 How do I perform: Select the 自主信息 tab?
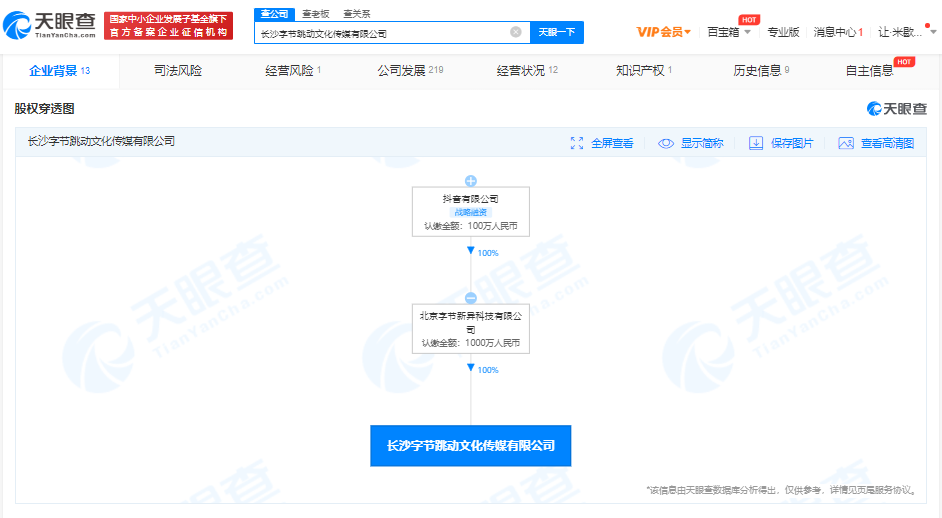pos(869,71)
